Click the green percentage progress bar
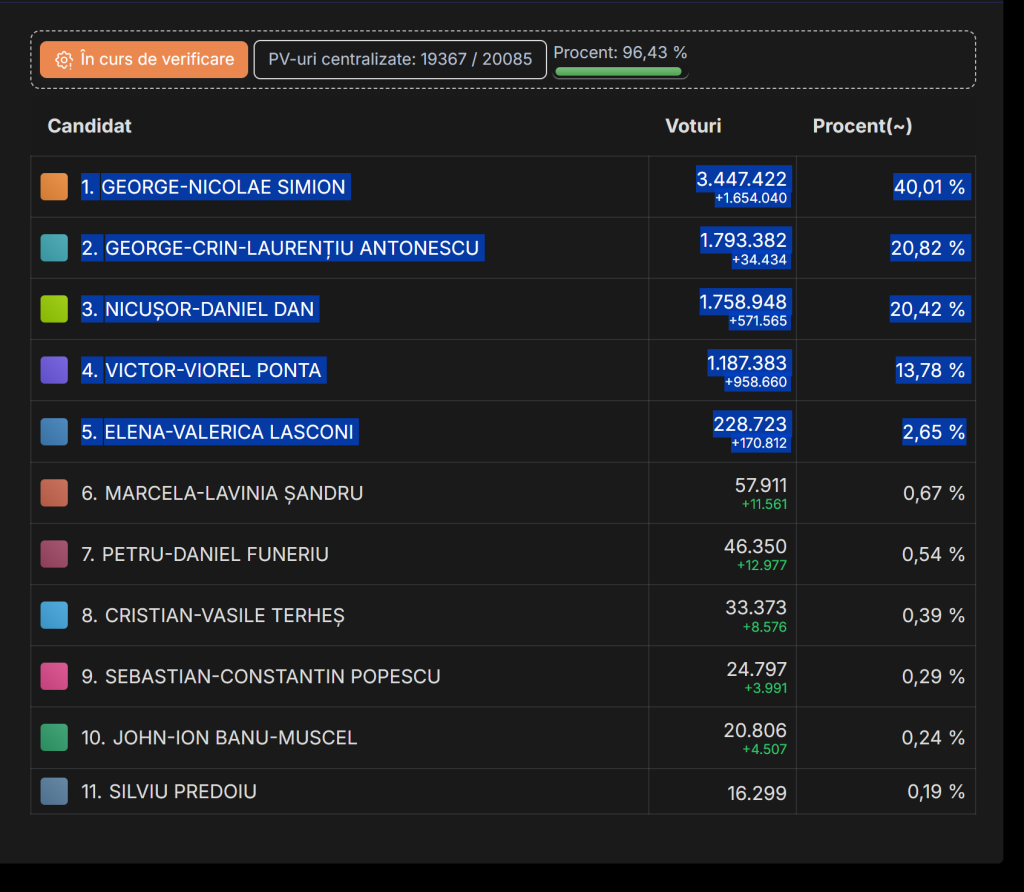Screen dimensions: 1024x892 click(618, 72)
